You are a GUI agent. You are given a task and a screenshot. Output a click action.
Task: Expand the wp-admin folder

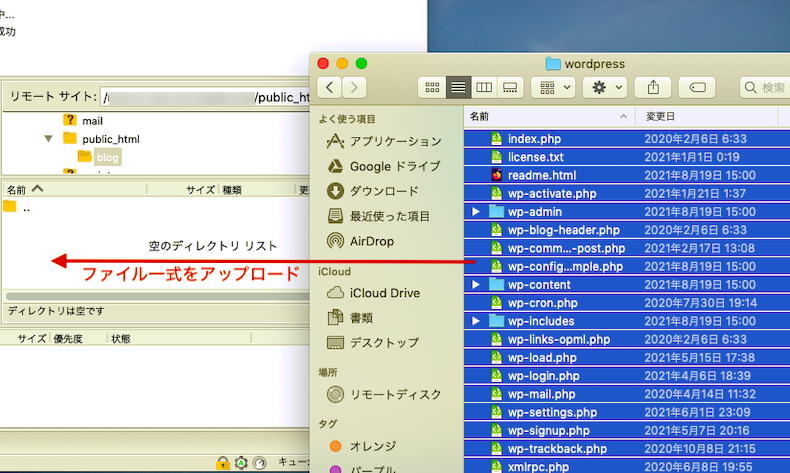(476, 212)
